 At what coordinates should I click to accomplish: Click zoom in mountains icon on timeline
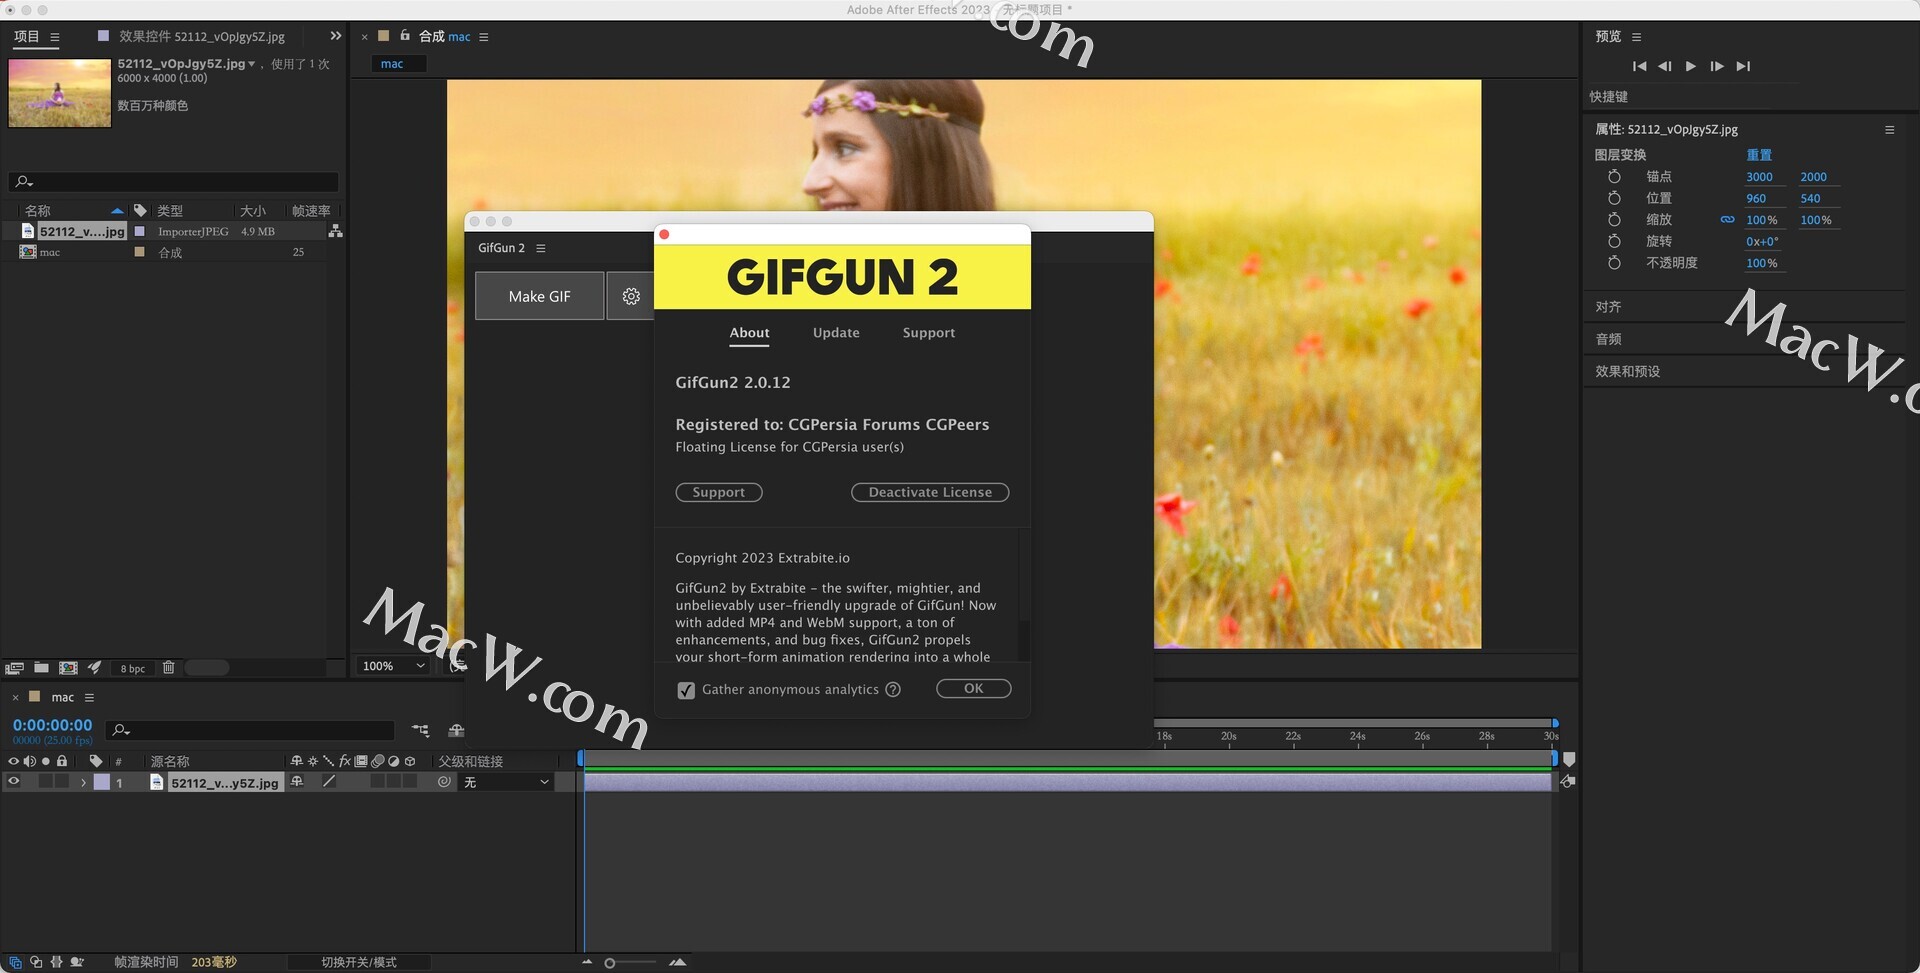click(x=678, y=962)
